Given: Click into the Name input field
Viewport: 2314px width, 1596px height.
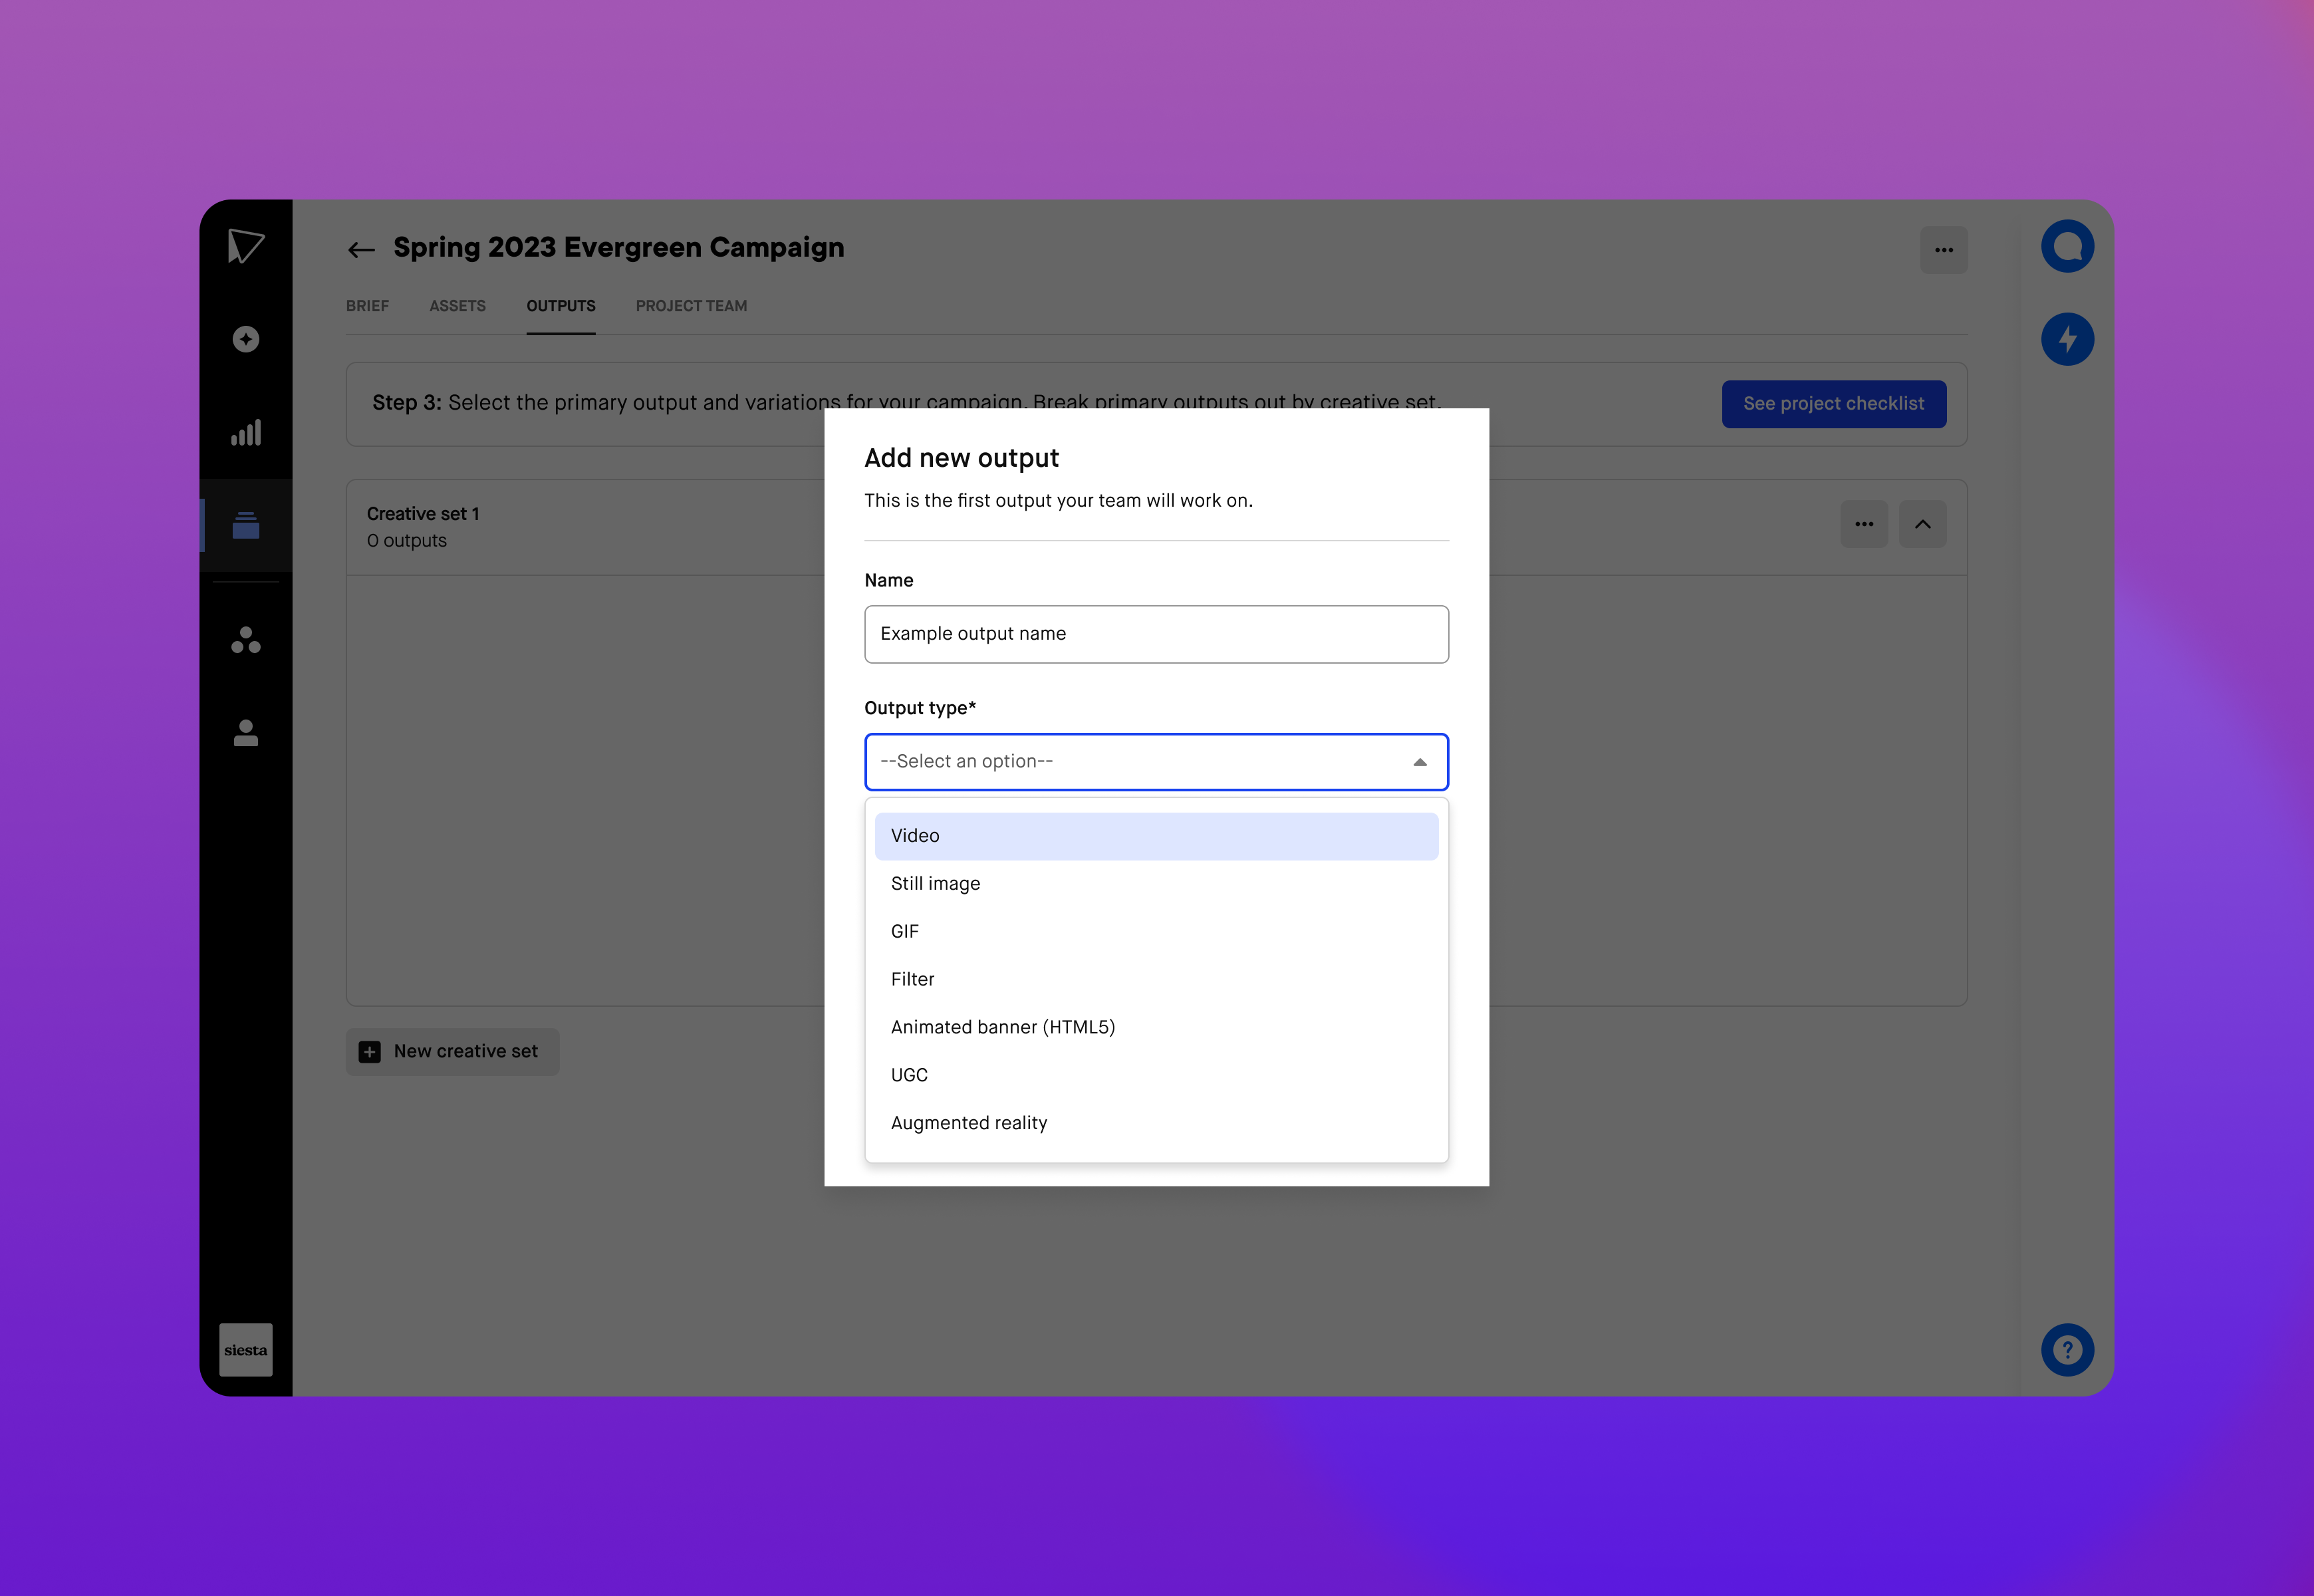Looking at the screenshot, I should pos(1156,634).
